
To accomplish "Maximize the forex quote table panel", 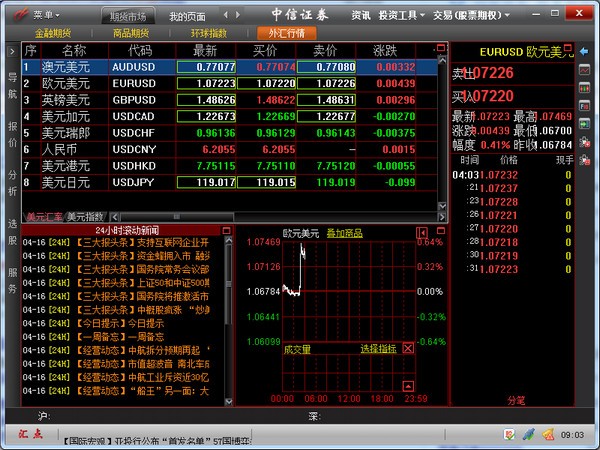I will pos(441,48).
